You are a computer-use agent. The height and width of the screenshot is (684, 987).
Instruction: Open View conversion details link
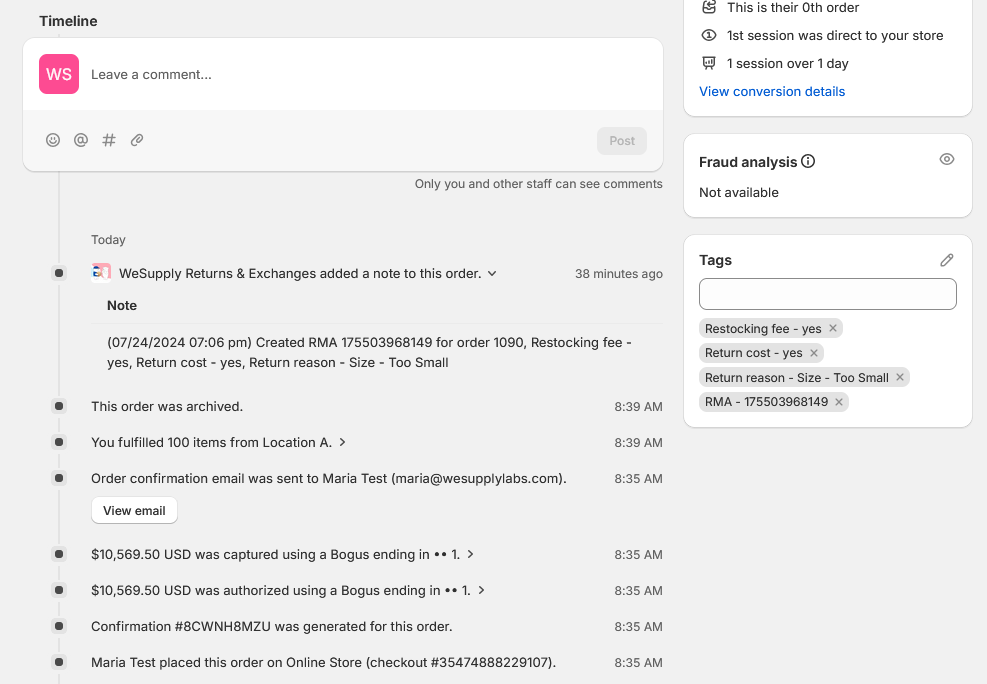pos(772,91)
